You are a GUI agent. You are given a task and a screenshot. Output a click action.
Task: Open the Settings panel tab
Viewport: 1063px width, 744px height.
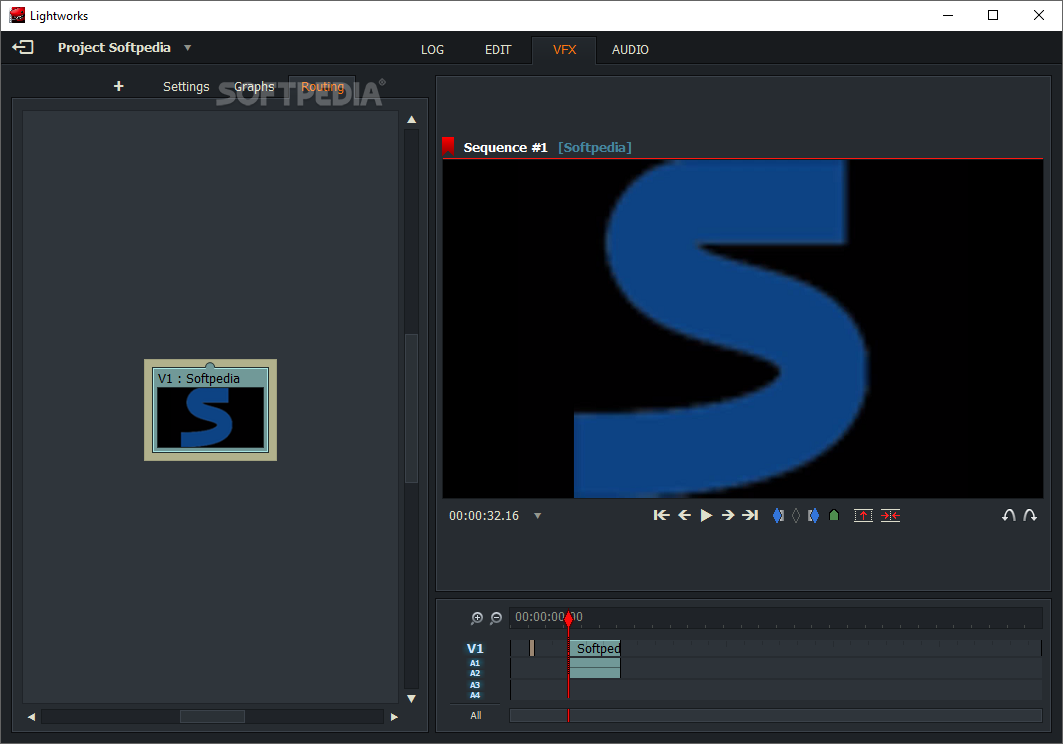tap(186, 87)
